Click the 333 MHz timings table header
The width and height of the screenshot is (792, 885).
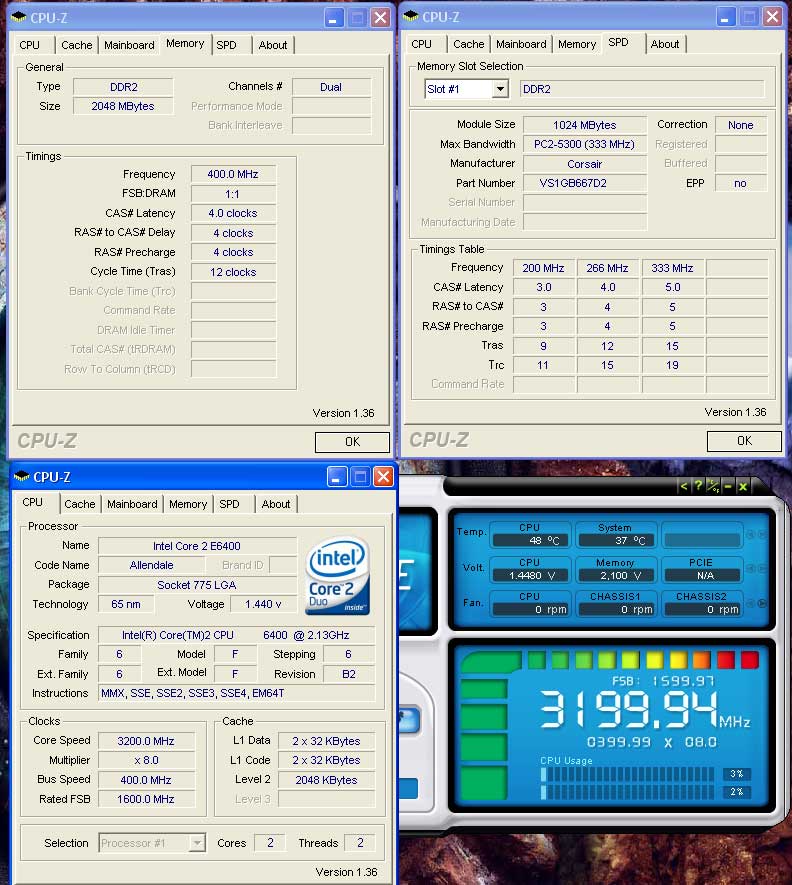672,268
